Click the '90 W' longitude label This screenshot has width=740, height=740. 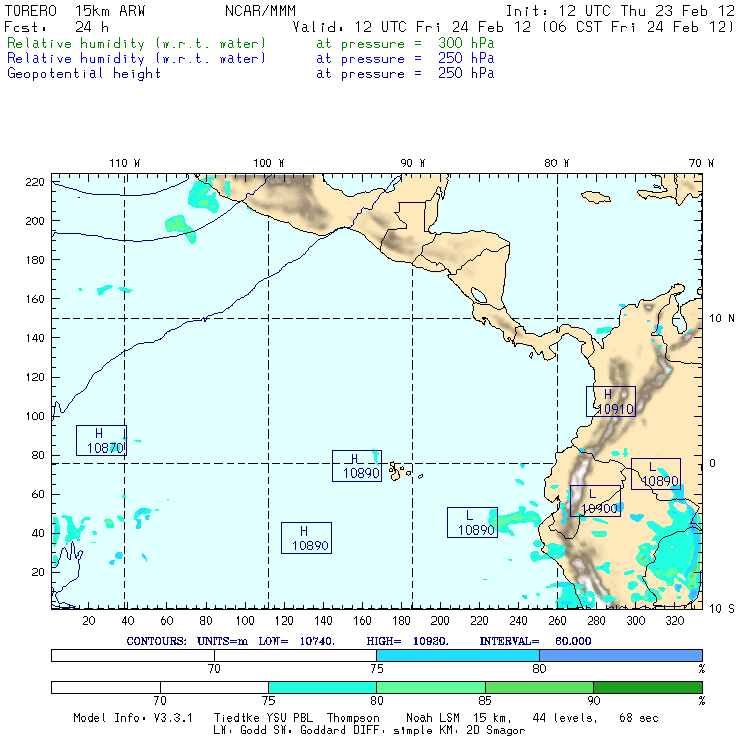pyautogui.click(x=412, y=163)
